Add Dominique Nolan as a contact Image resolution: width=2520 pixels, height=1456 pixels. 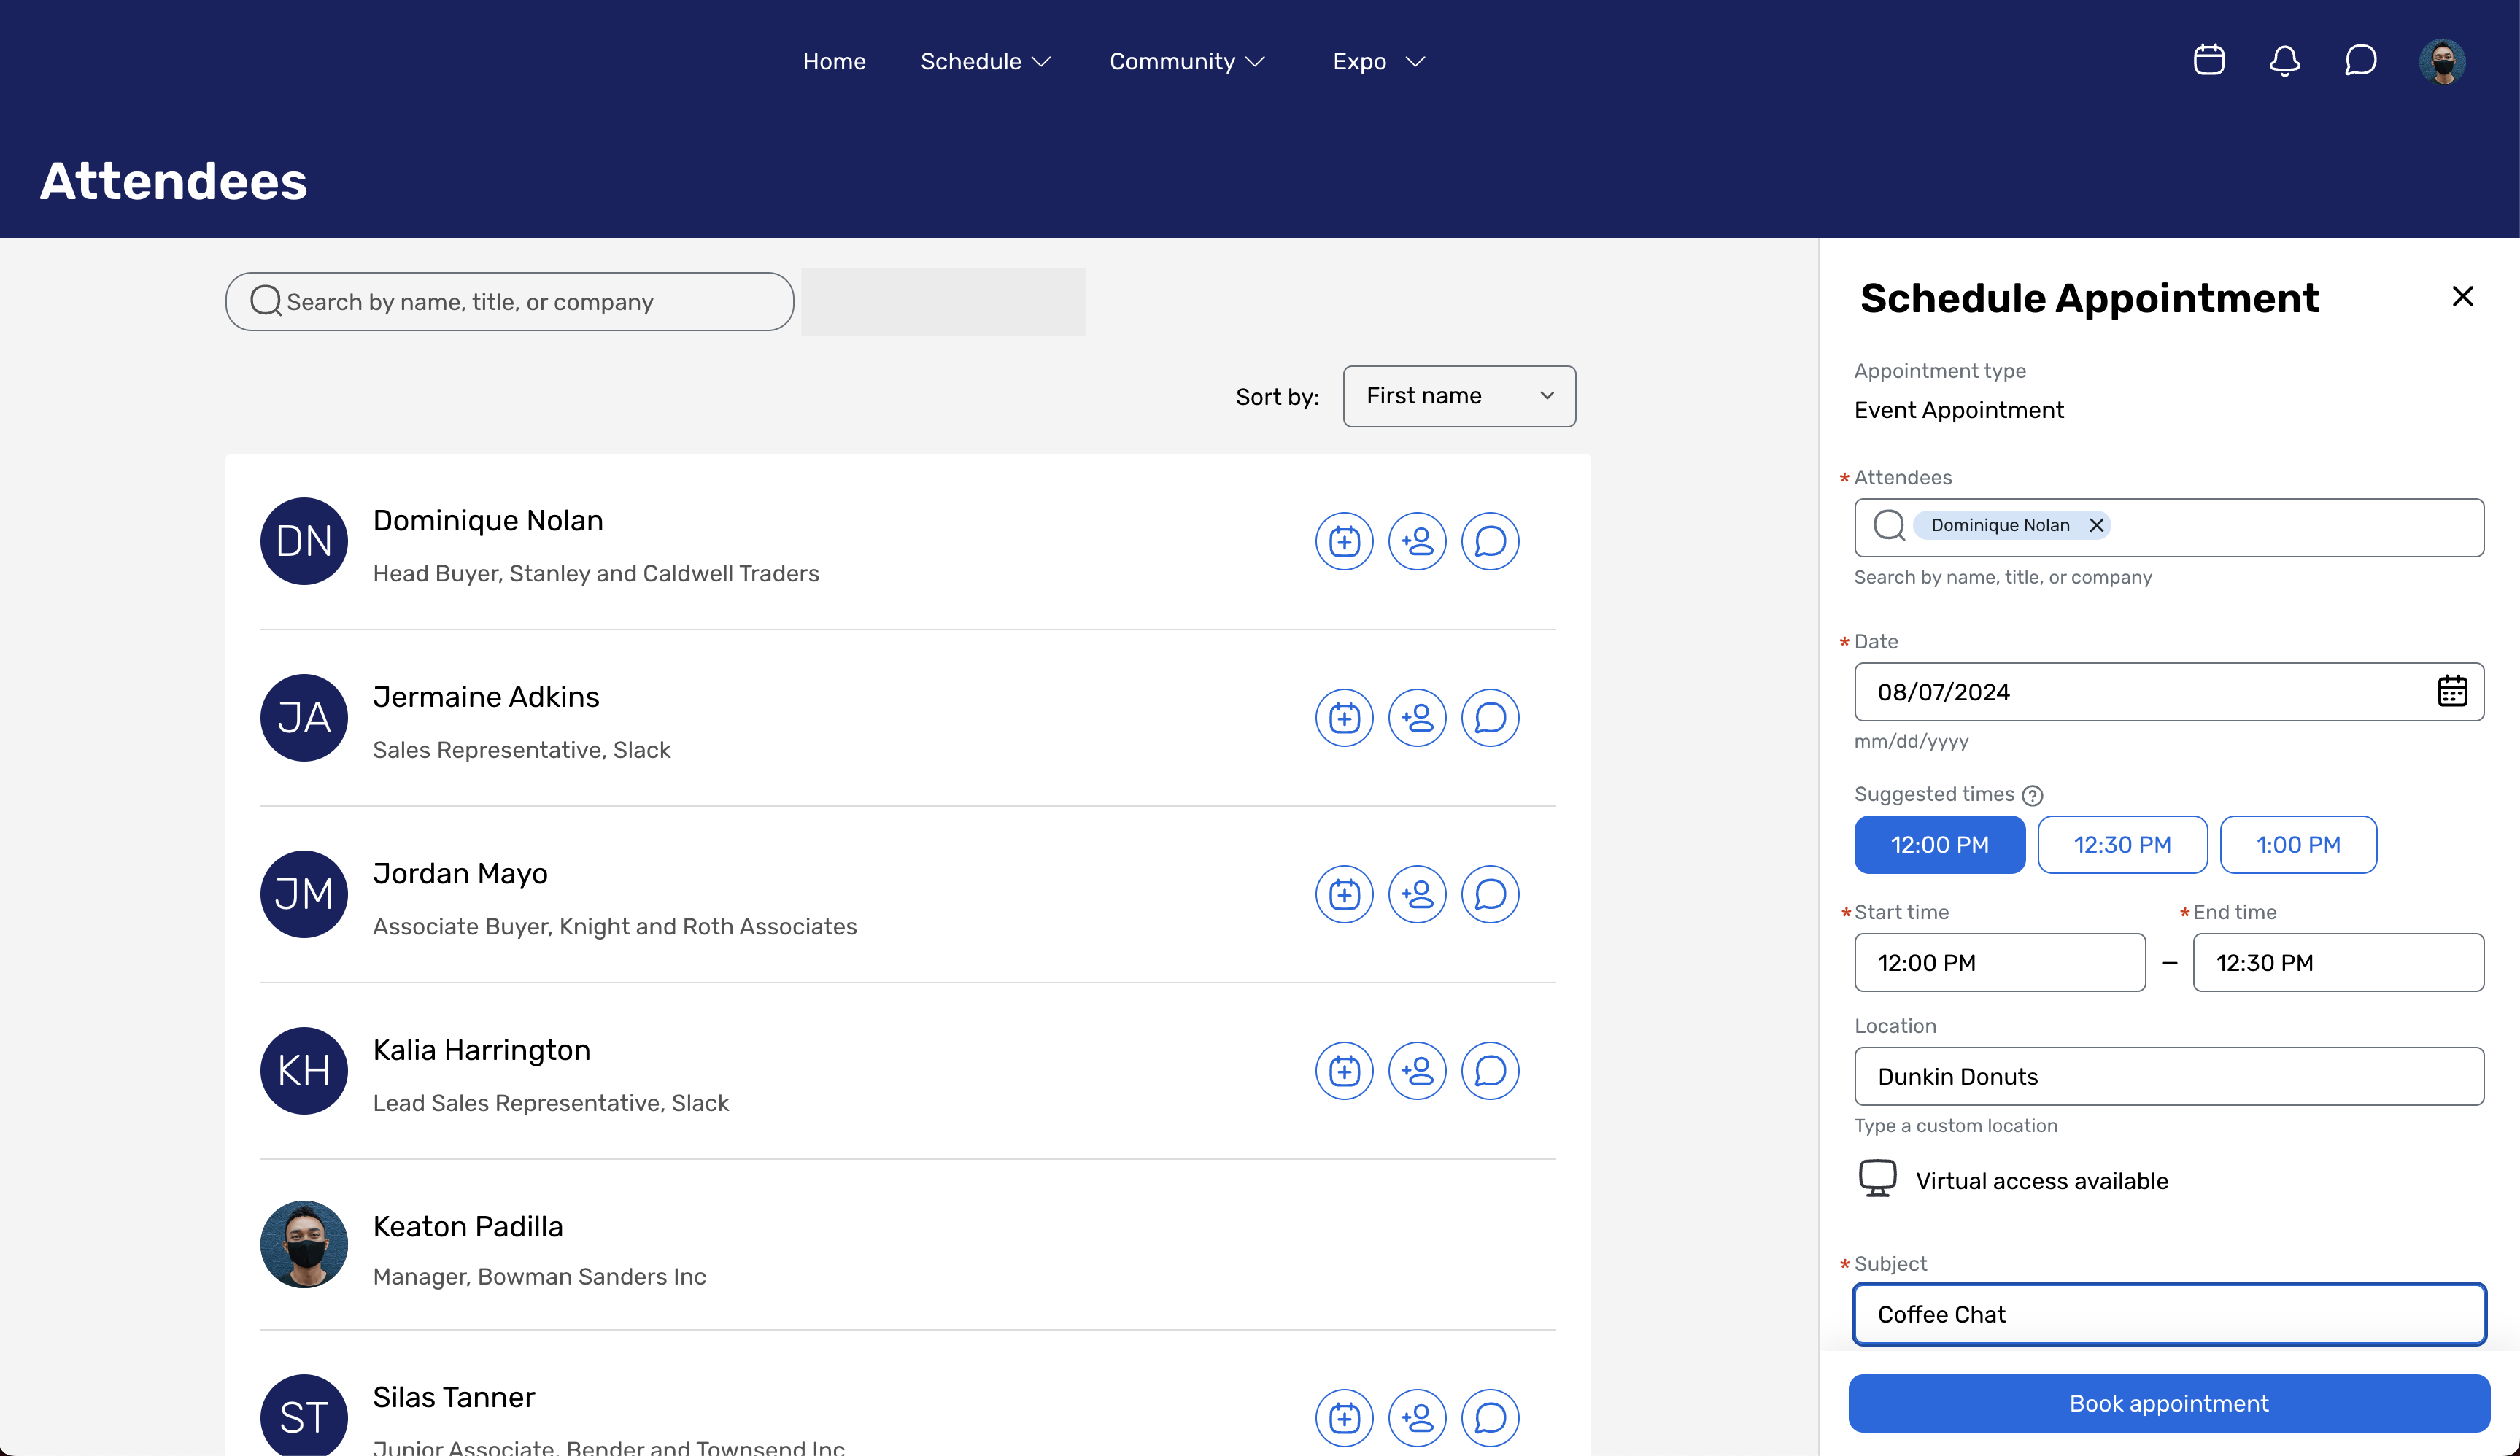[x=1417, y=541]
